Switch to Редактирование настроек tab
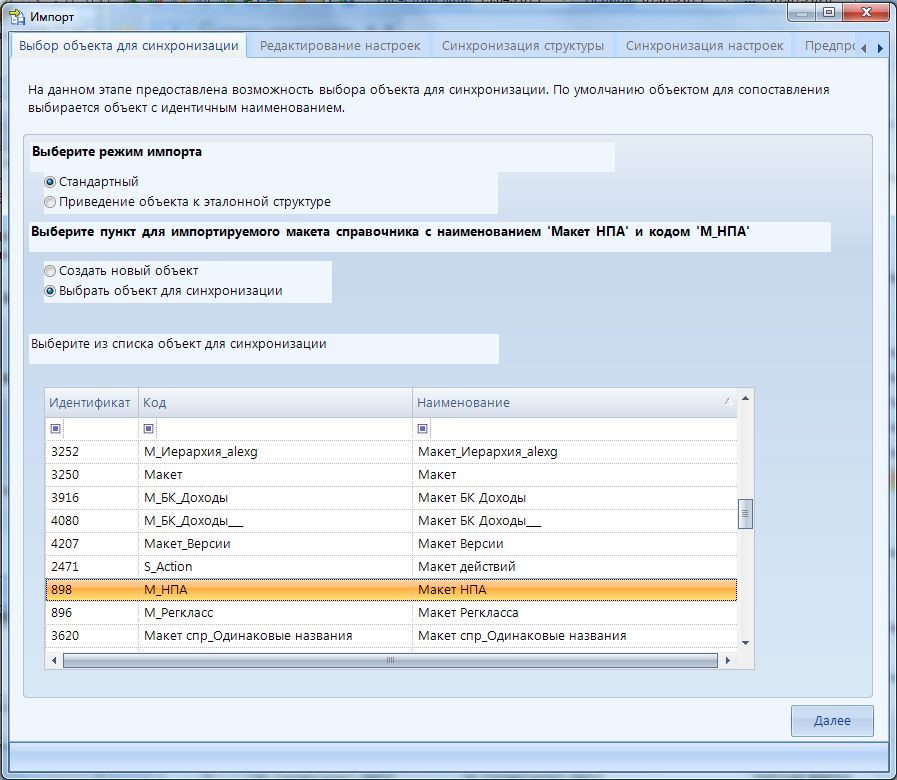The height and width of the screenshot is (780, 897). click(x=340, y=46)
